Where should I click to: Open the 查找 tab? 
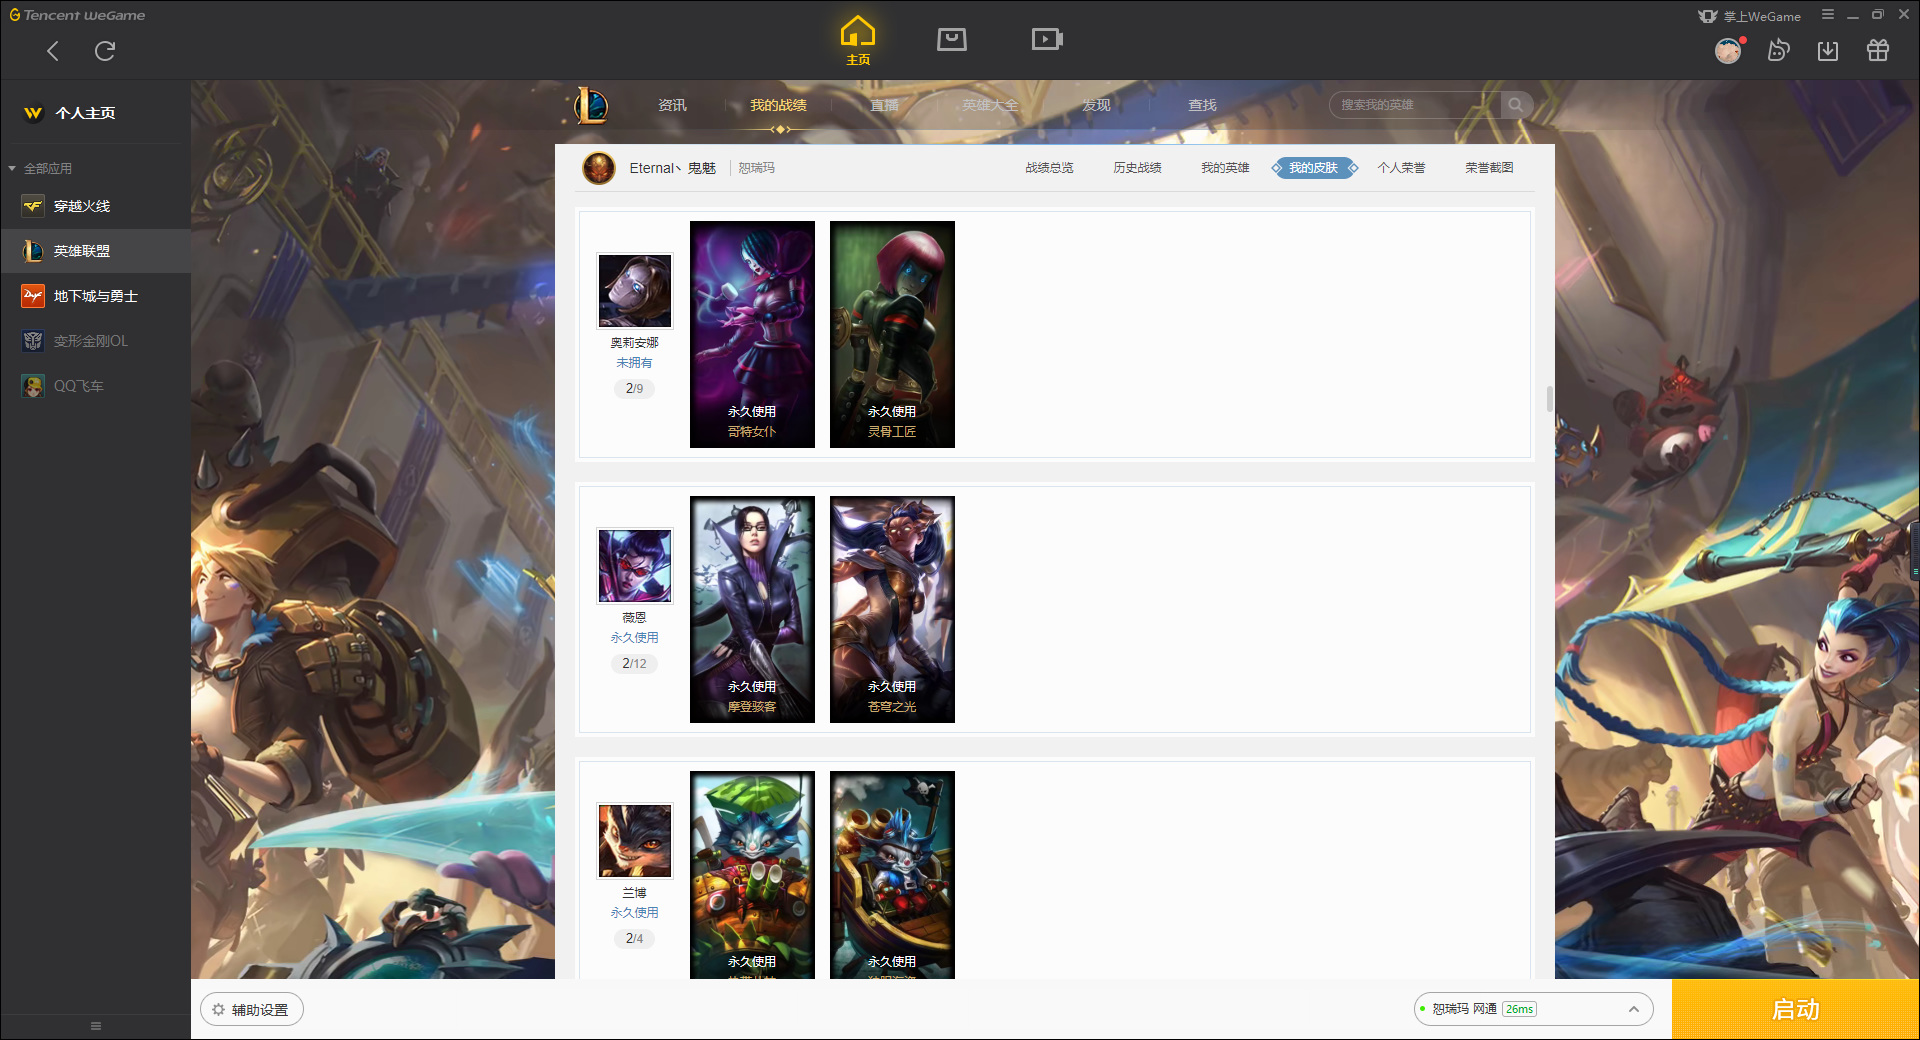click(x=1202, y=105)
